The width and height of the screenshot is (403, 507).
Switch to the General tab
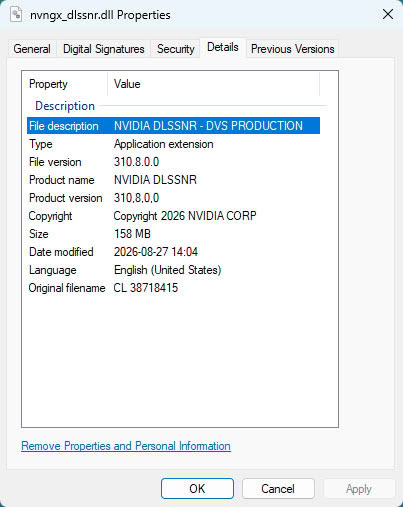(x=32, y=49)
